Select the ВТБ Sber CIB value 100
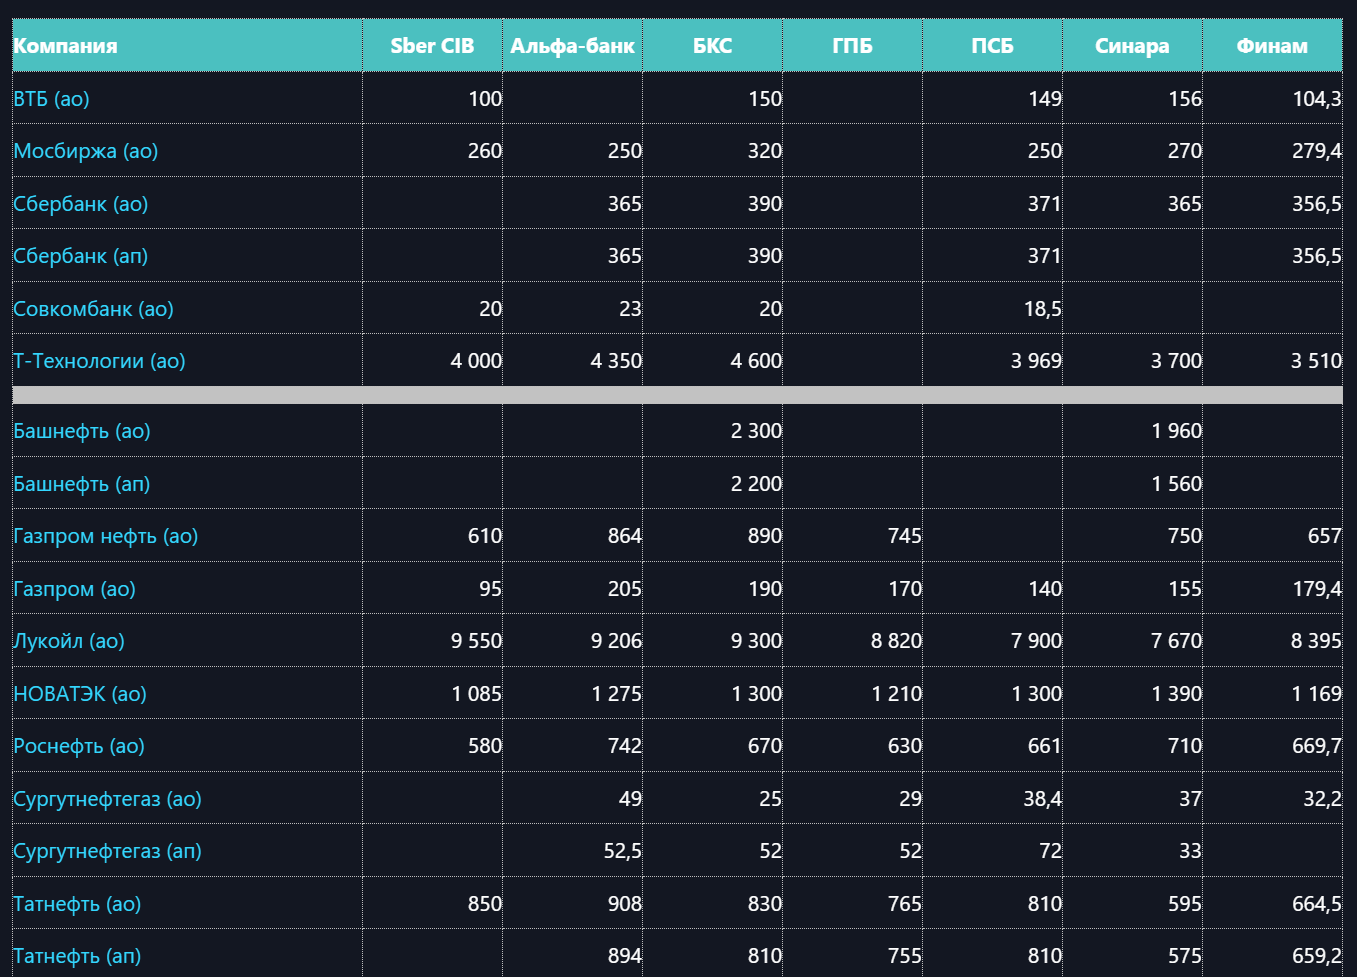 pos(485,99)
